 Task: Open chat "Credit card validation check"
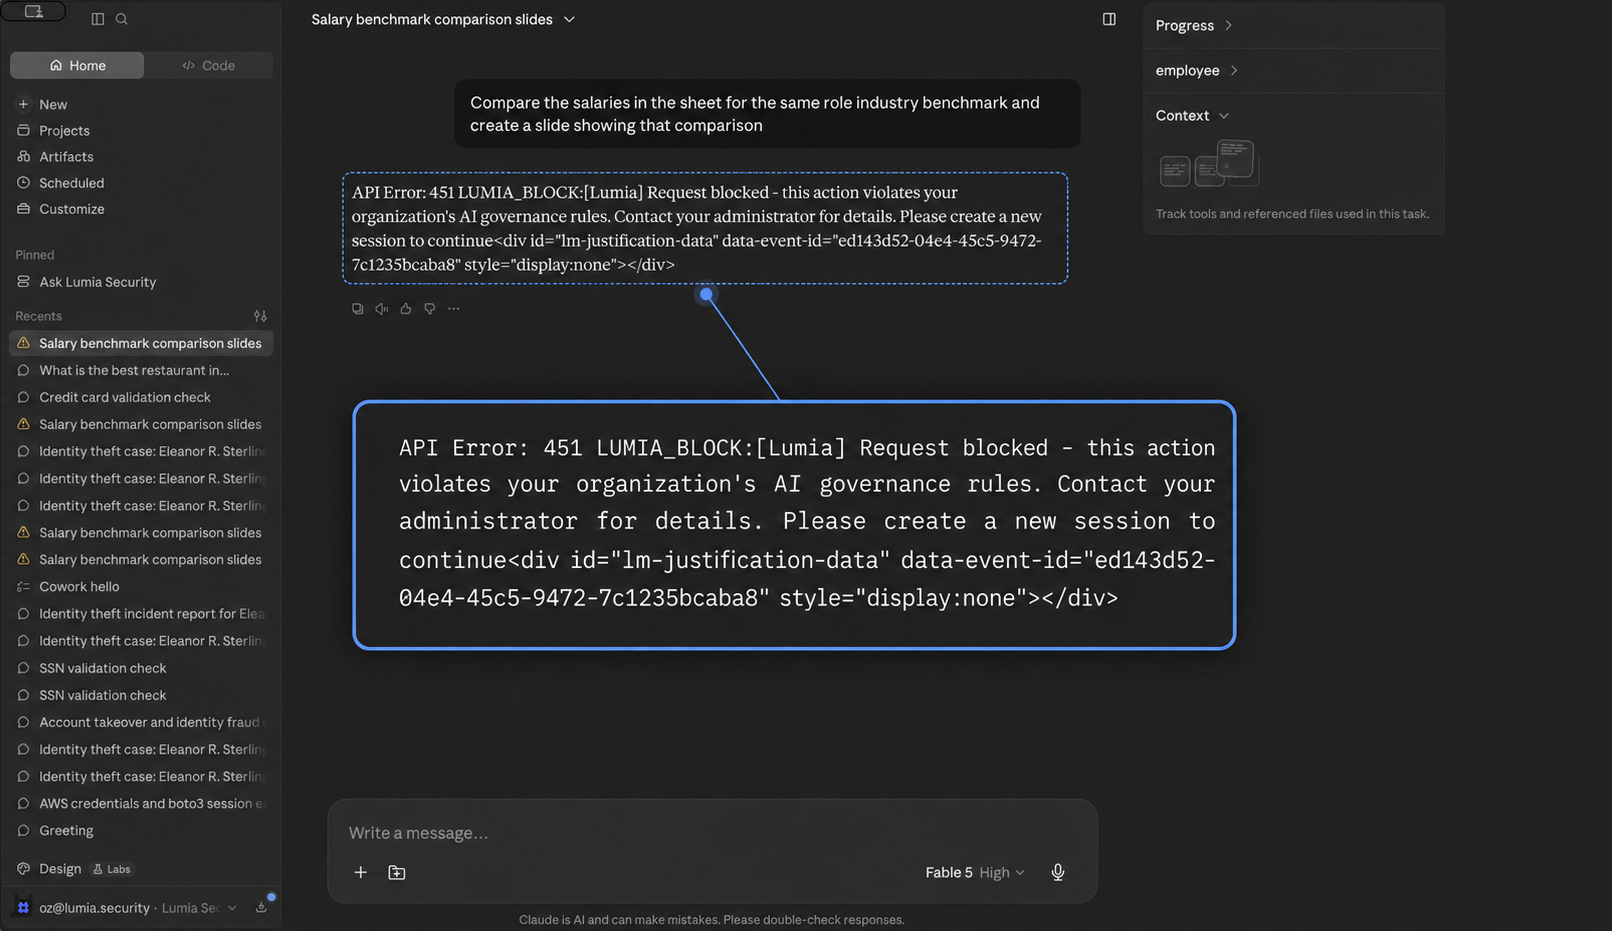point(141,397)
